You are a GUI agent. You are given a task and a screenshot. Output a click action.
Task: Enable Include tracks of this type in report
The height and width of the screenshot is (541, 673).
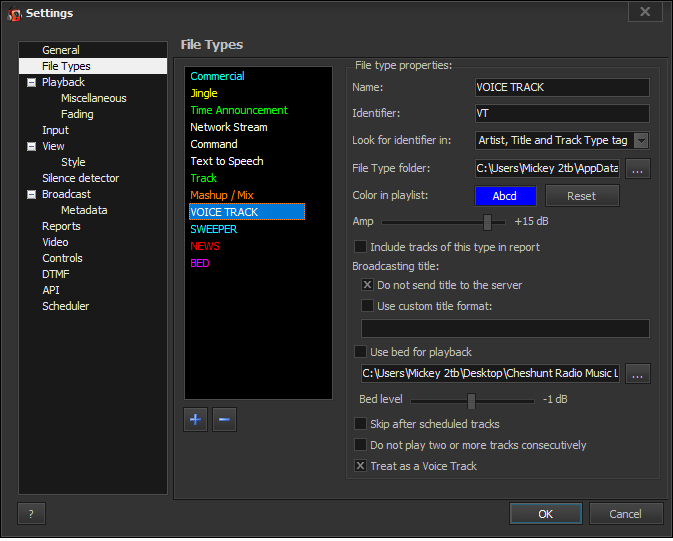click(360, 247)
